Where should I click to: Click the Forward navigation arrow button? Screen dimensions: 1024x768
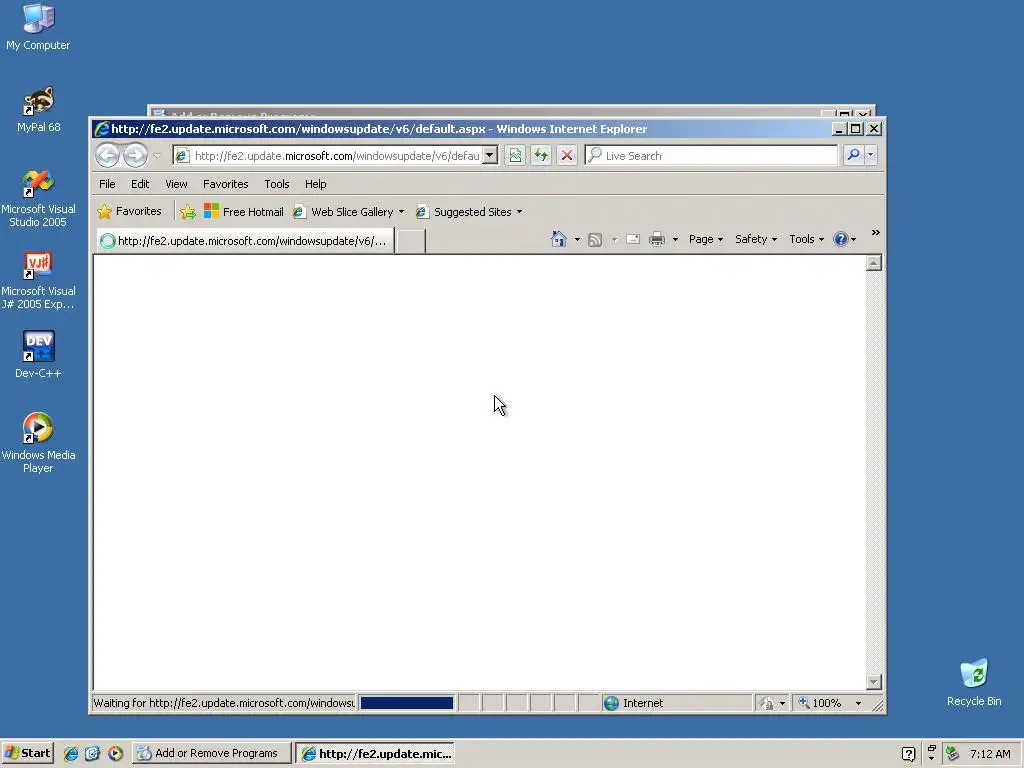[135, 155]
